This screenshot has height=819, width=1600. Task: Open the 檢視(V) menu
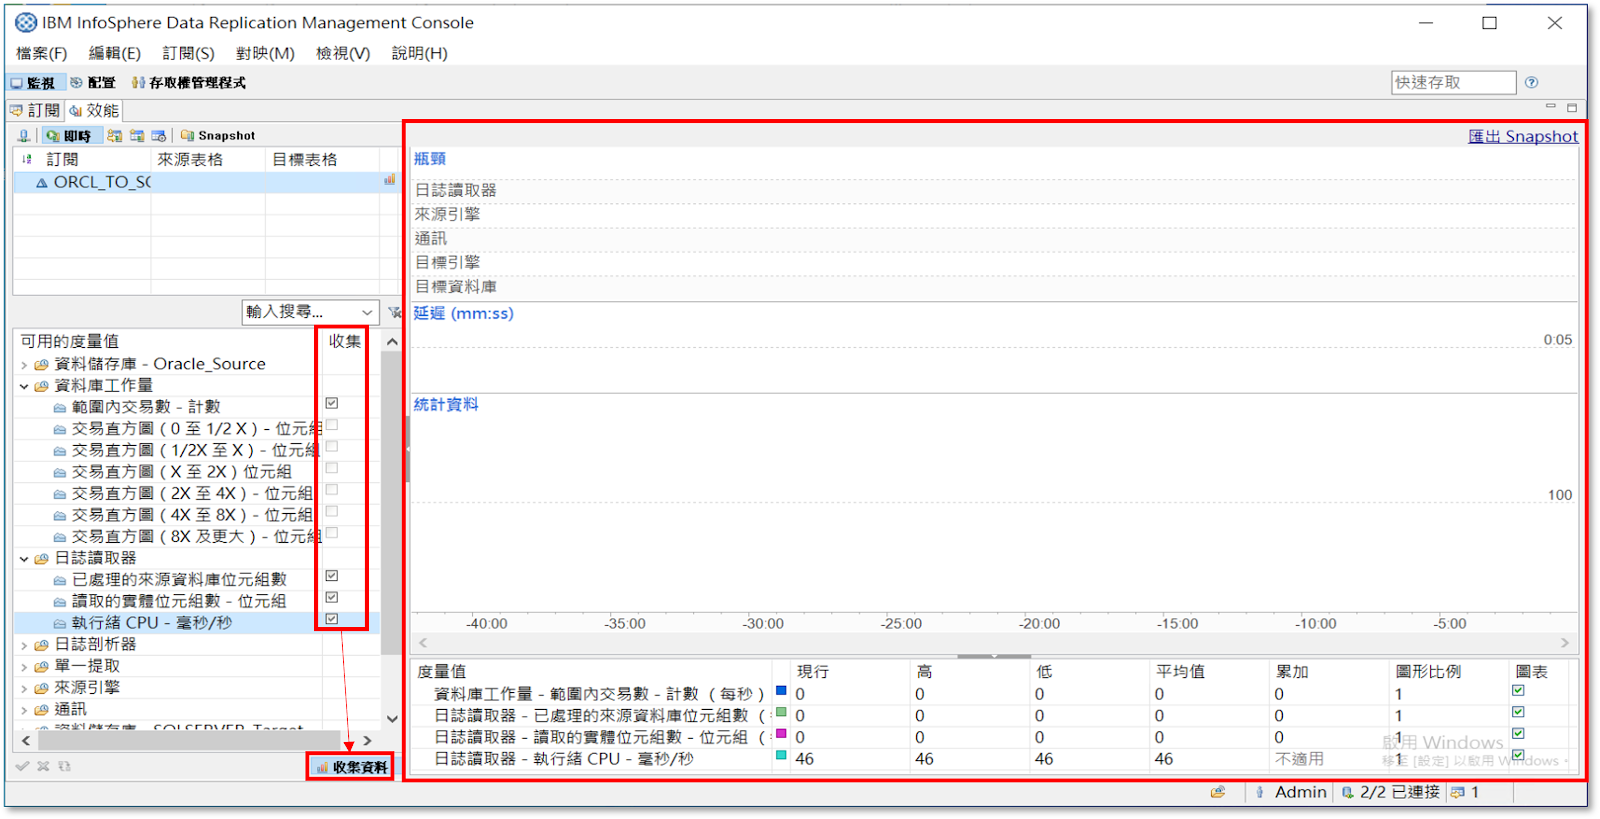pyautogui.click(x=343, y=53)
